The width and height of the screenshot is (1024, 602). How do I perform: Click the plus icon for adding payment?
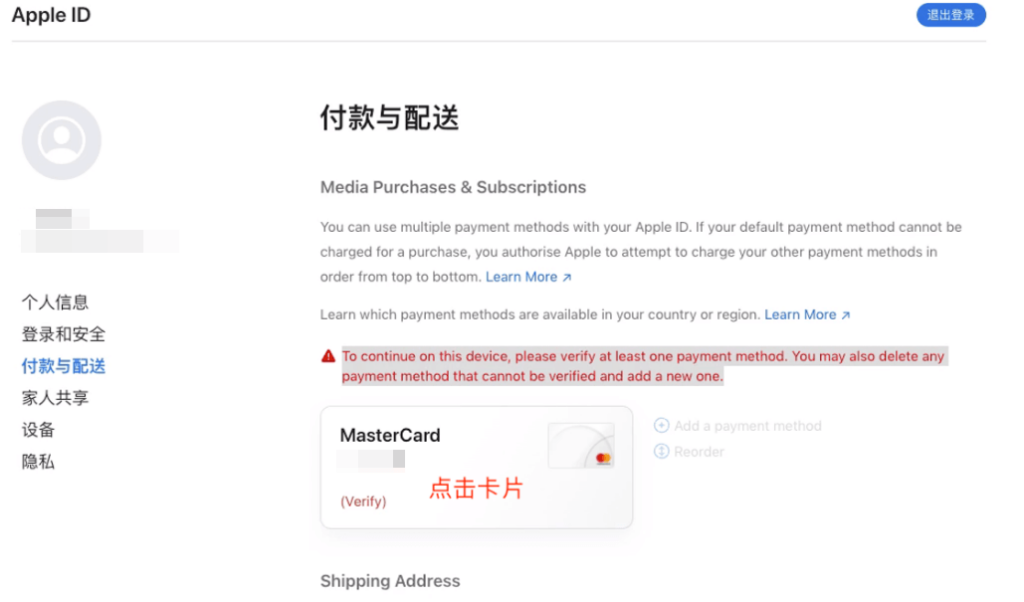(x=662, y=426)
